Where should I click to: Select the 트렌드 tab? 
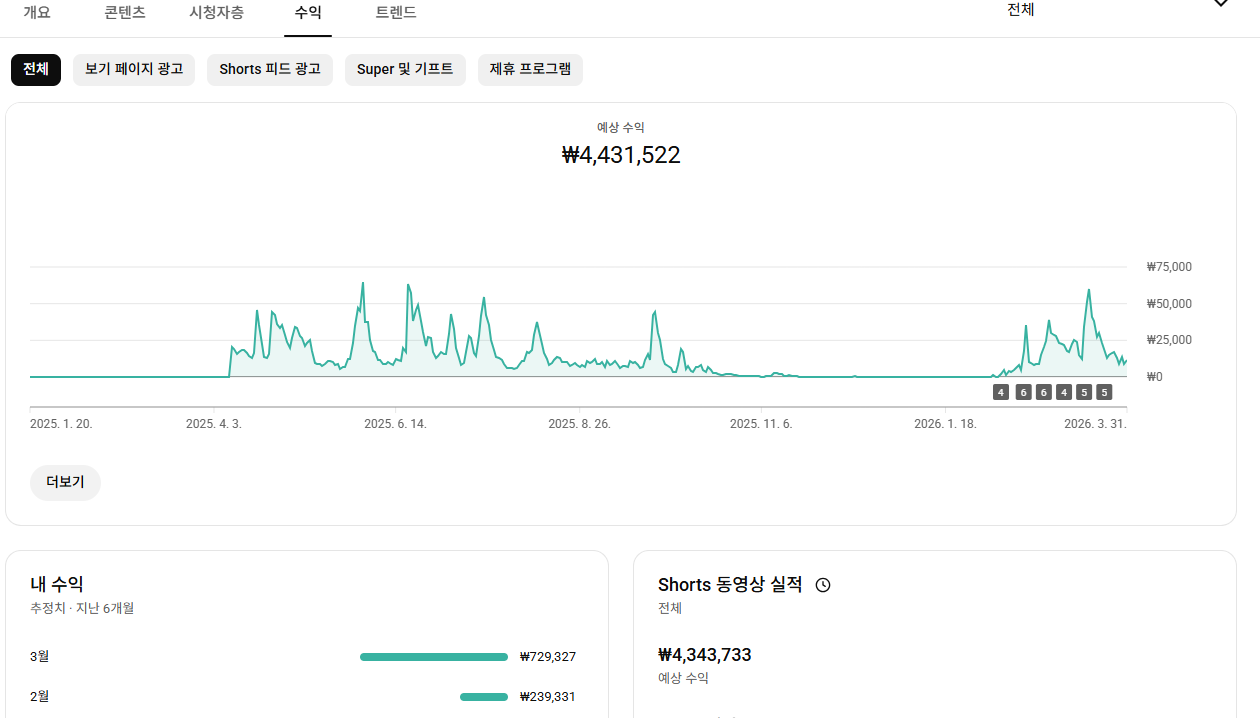point(396,13)
